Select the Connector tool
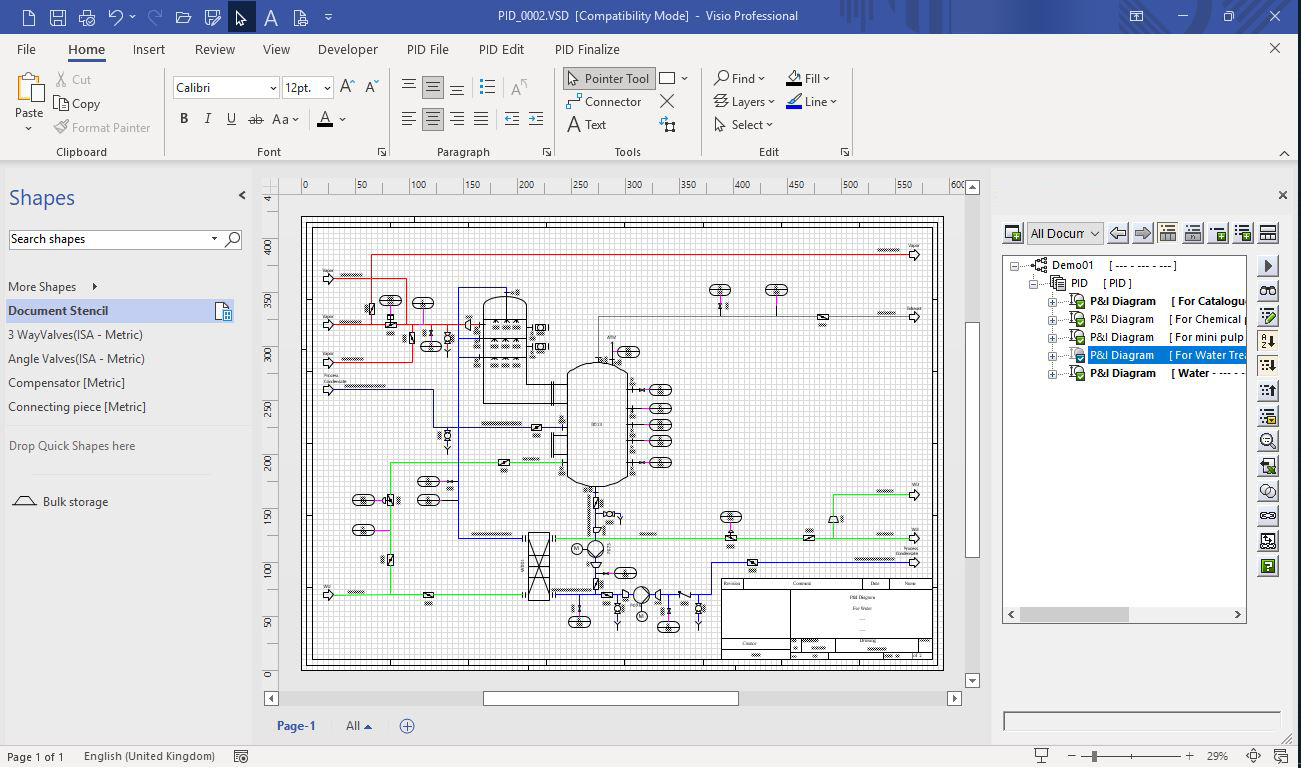This screenshot has width=1301, height=768. coord(604,101)
